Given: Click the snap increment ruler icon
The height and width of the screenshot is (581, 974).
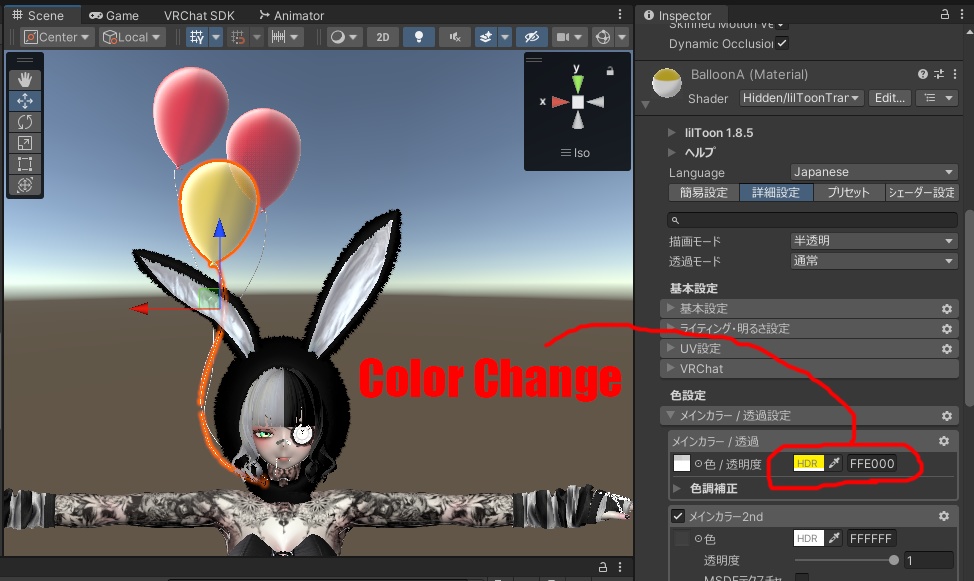Looking at the screenshot, I should (278, 37).
